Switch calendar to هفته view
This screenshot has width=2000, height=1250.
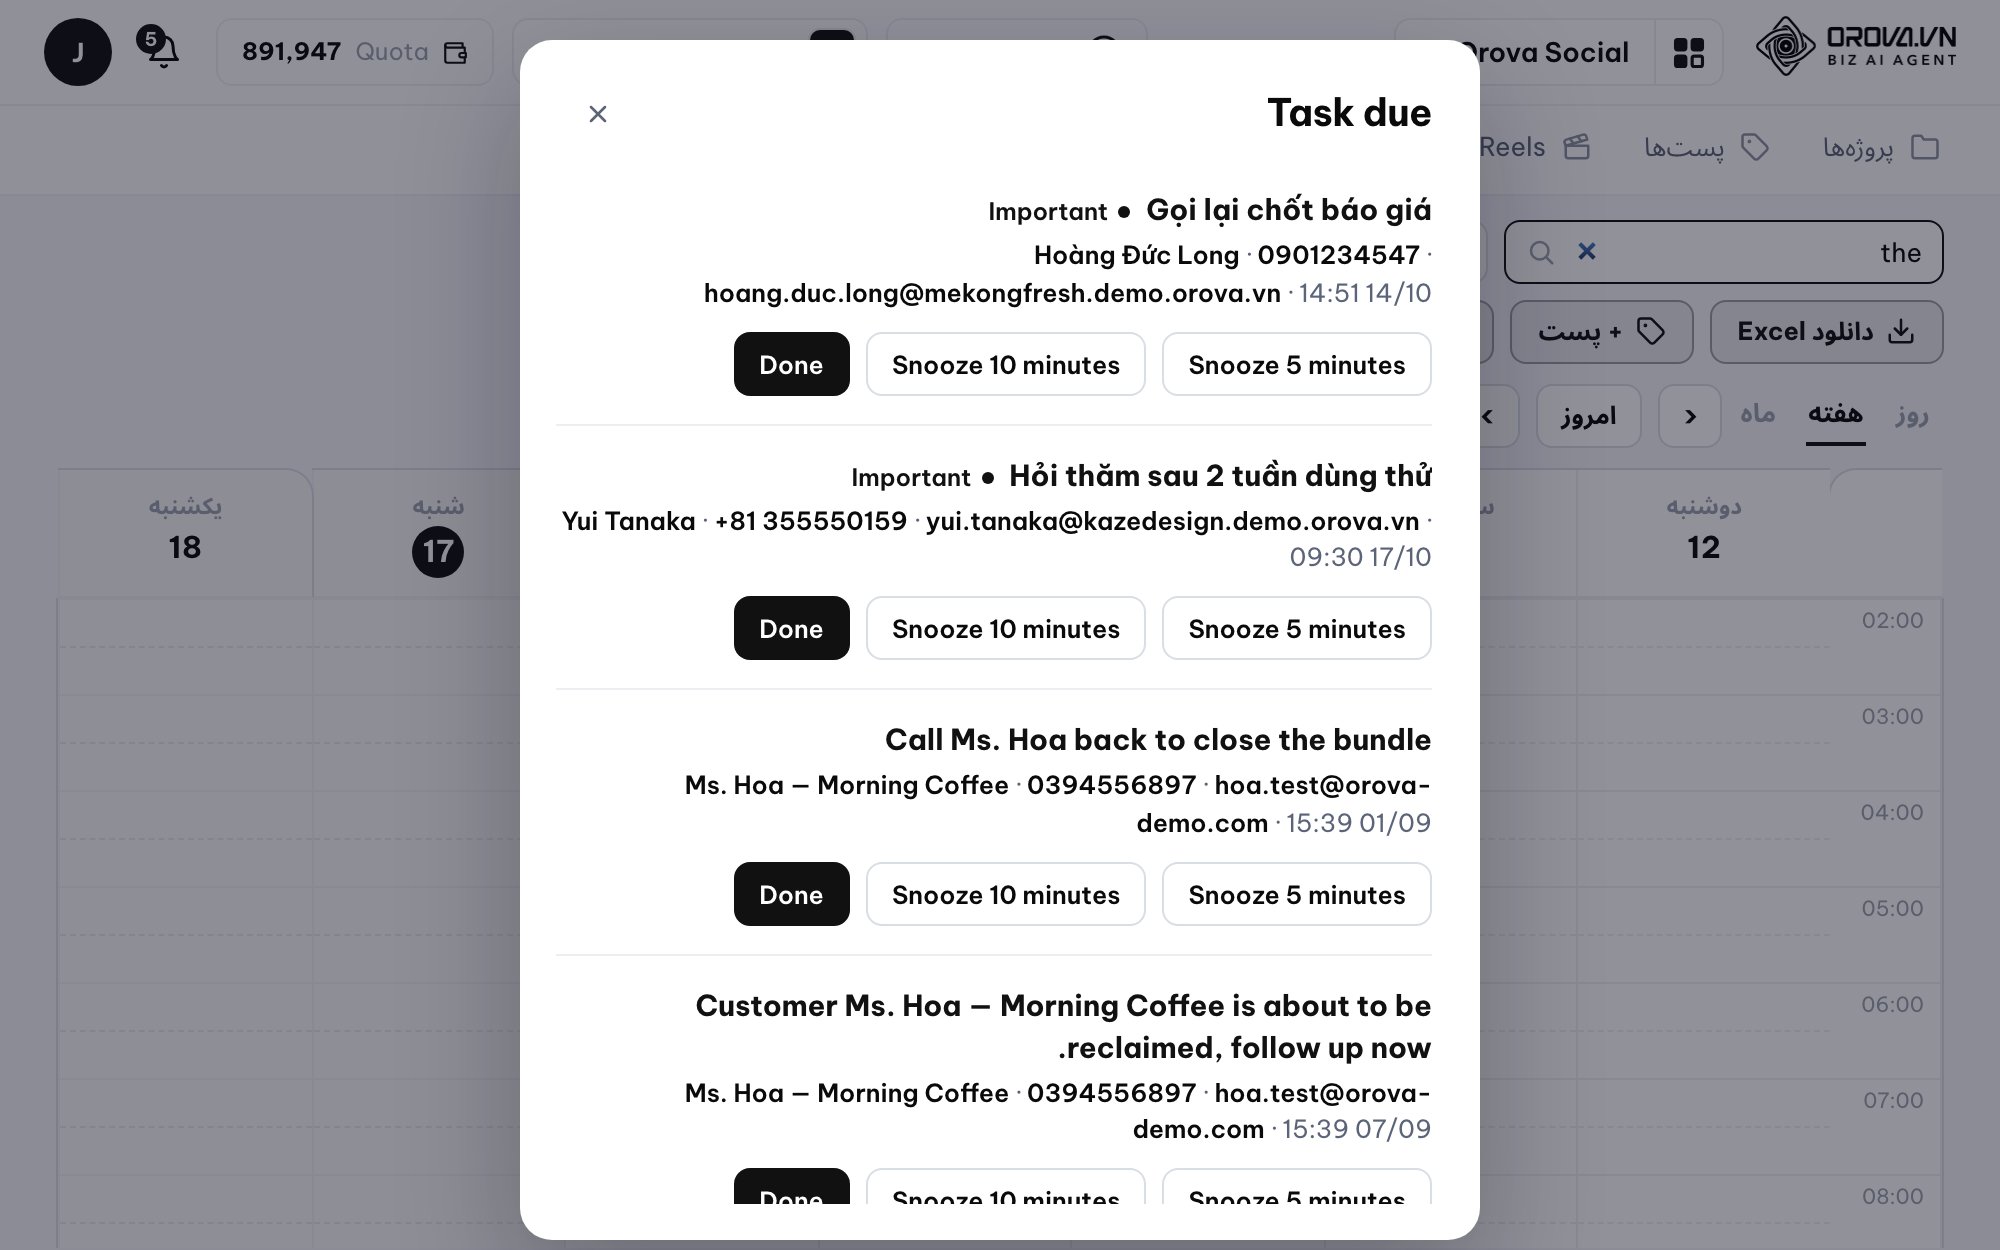tap(1835, 414)
